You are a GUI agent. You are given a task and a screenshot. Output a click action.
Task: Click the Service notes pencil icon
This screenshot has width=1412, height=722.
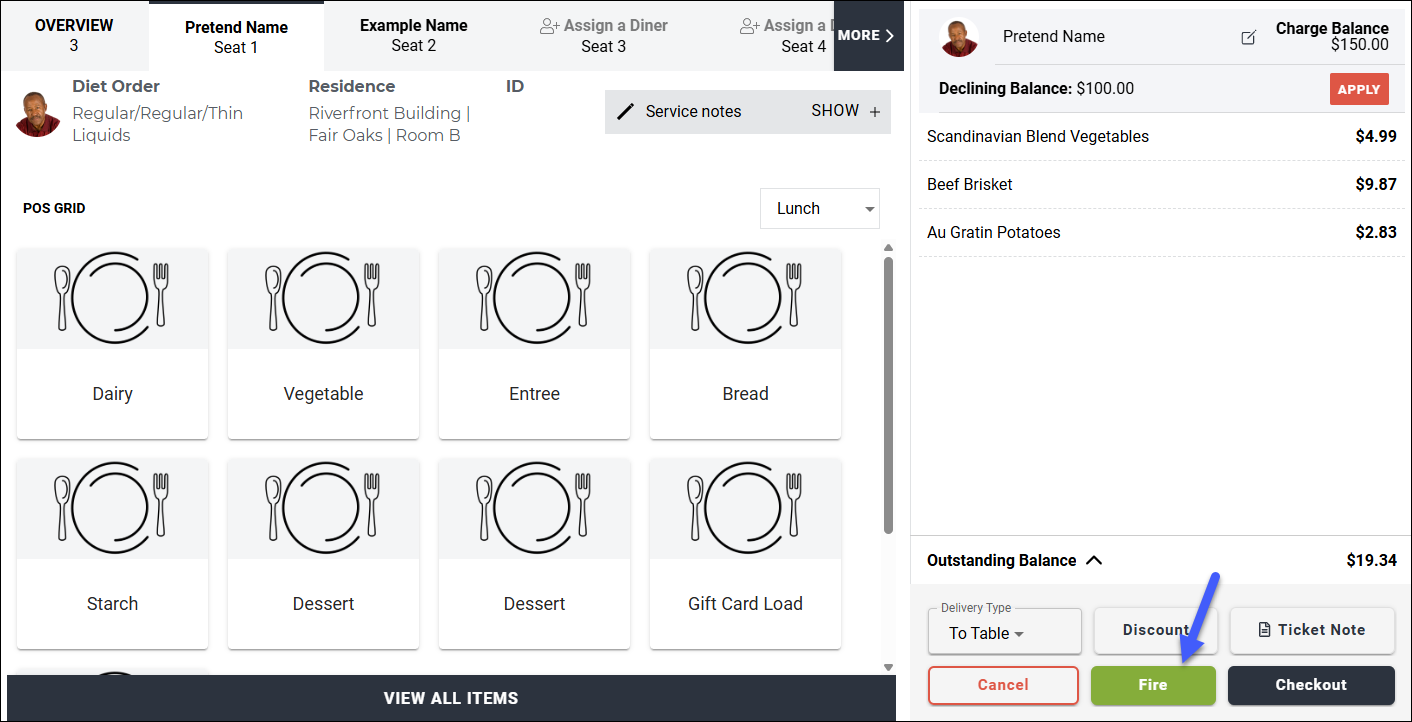626,111
